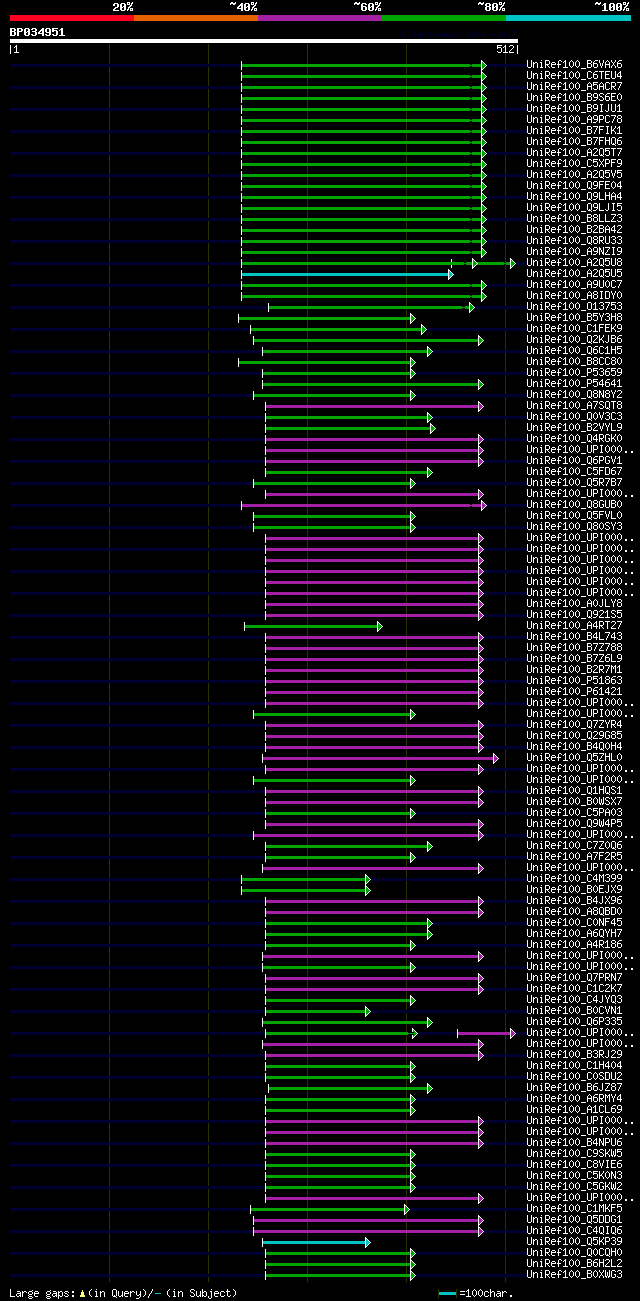Click label UniRef100_C4M399
The height and width of the screenshot is (1301, 640).
point(574,879)
